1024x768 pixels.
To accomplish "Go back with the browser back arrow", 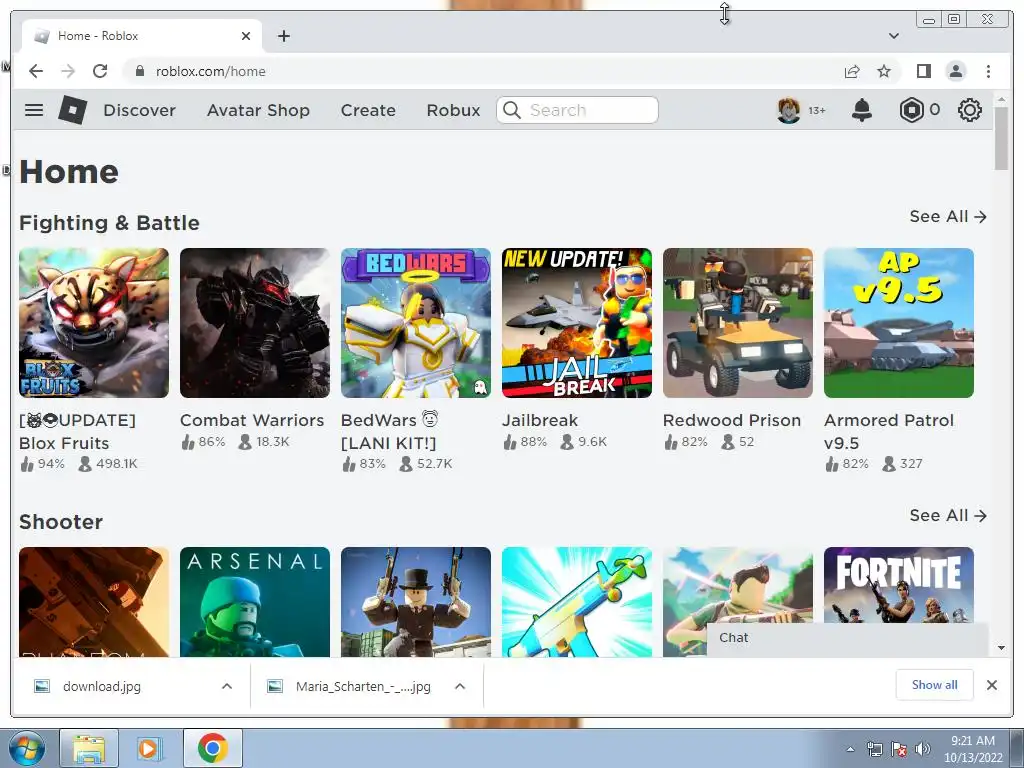I will [36, 71].
